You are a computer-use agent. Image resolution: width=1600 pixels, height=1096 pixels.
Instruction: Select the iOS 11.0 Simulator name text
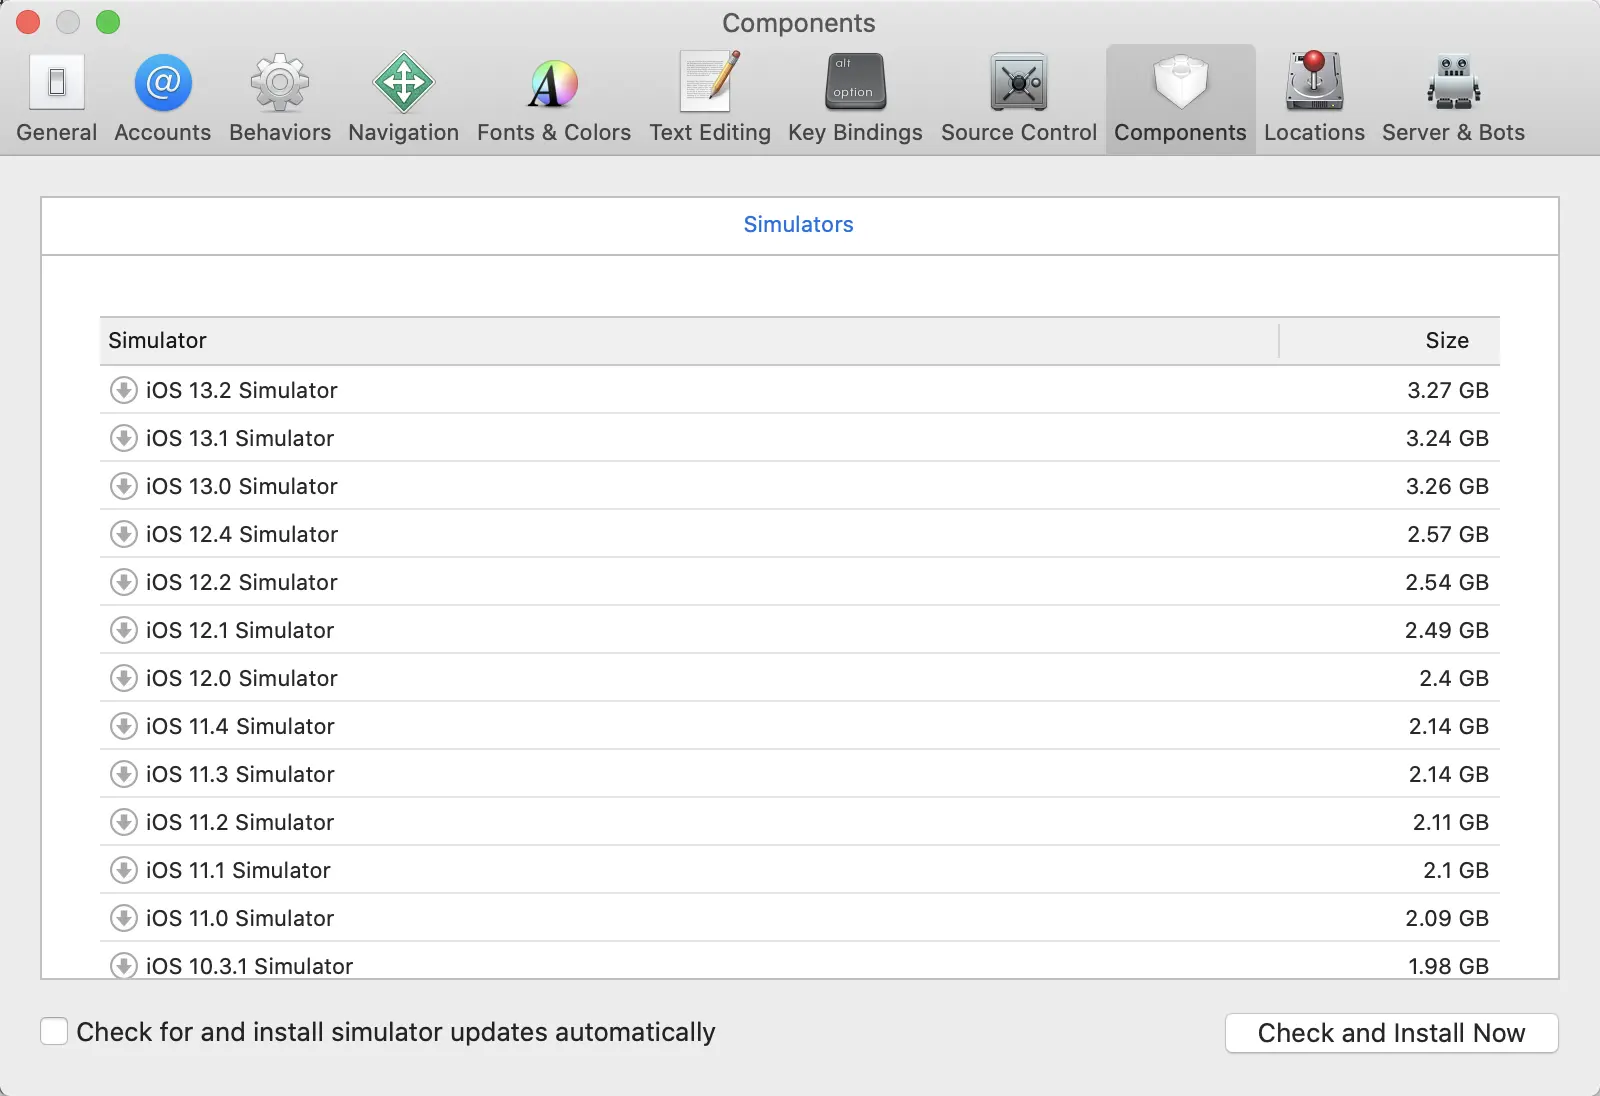point(240,918)
